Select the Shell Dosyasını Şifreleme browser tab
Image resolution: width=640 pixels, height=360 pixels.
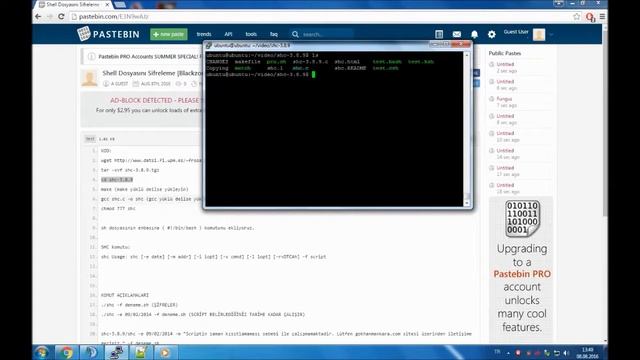click(73, 4)
